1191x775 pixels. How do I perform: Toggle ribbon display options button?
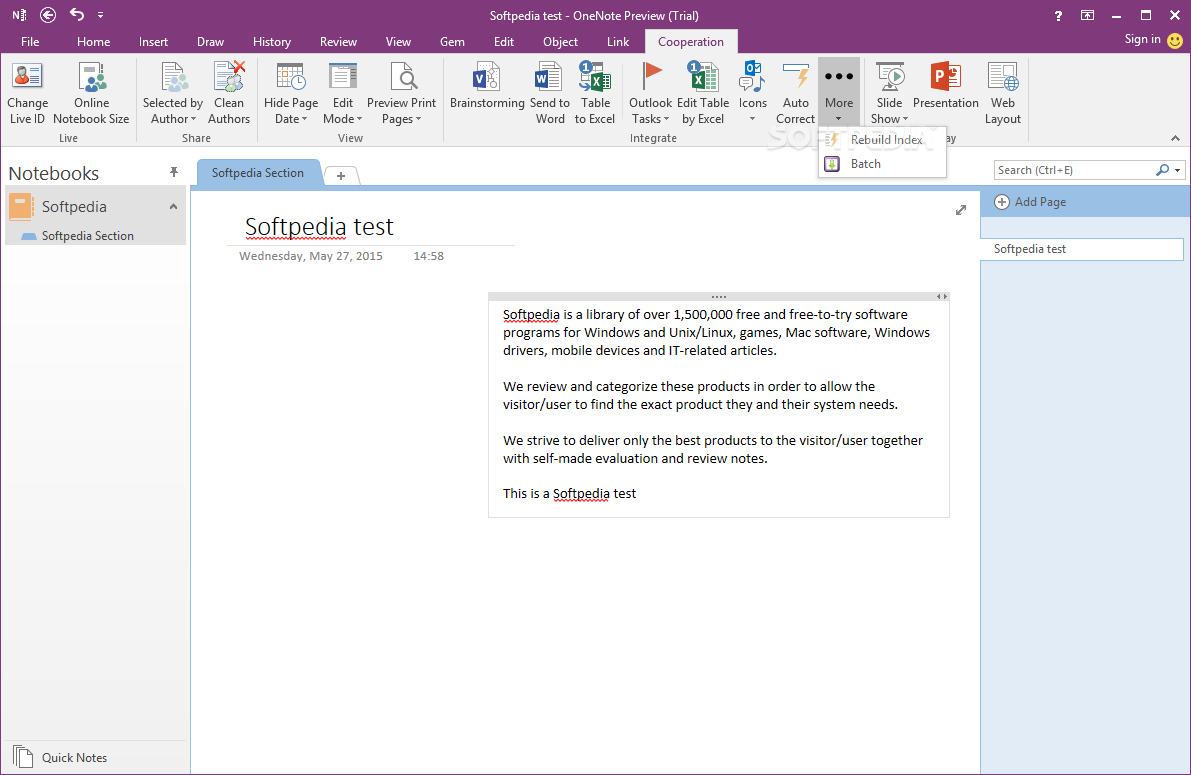pyautogui.click(x=1088, y=15)
